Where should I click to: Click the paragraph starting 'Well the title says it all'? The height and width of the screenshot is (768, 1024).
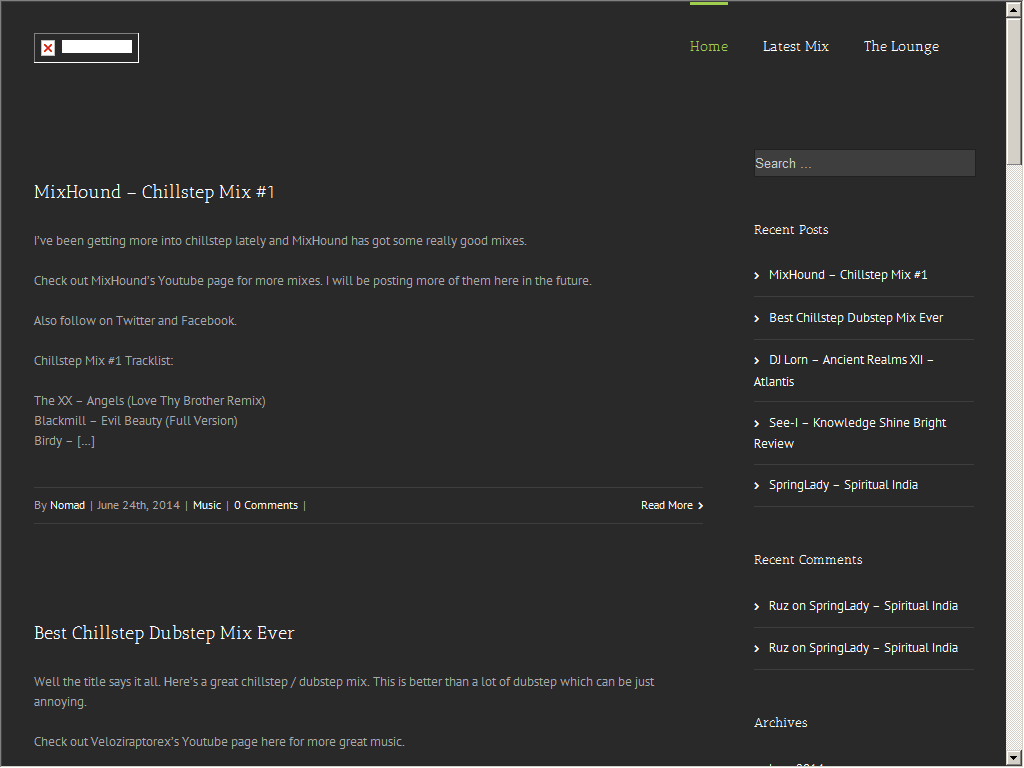click(344, 692)
